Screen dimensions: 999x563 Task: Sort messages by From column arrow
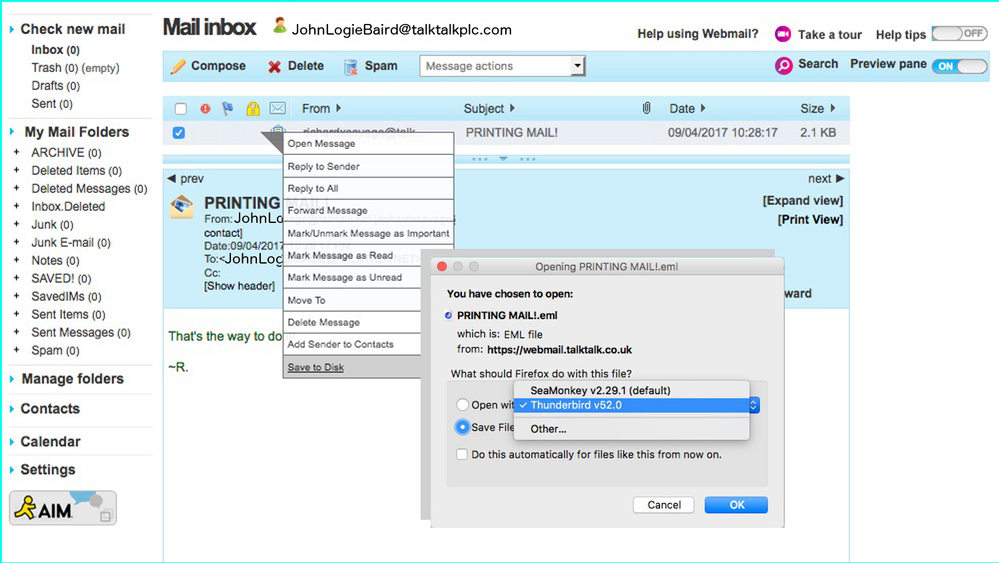[338, 108]
